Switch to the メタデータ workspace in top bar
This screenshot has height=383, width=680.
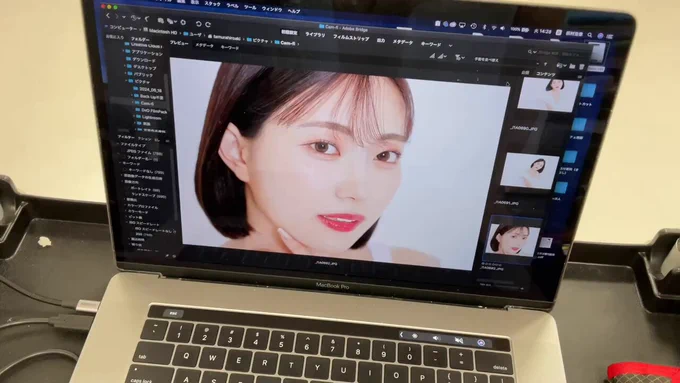tap(403, 43)
